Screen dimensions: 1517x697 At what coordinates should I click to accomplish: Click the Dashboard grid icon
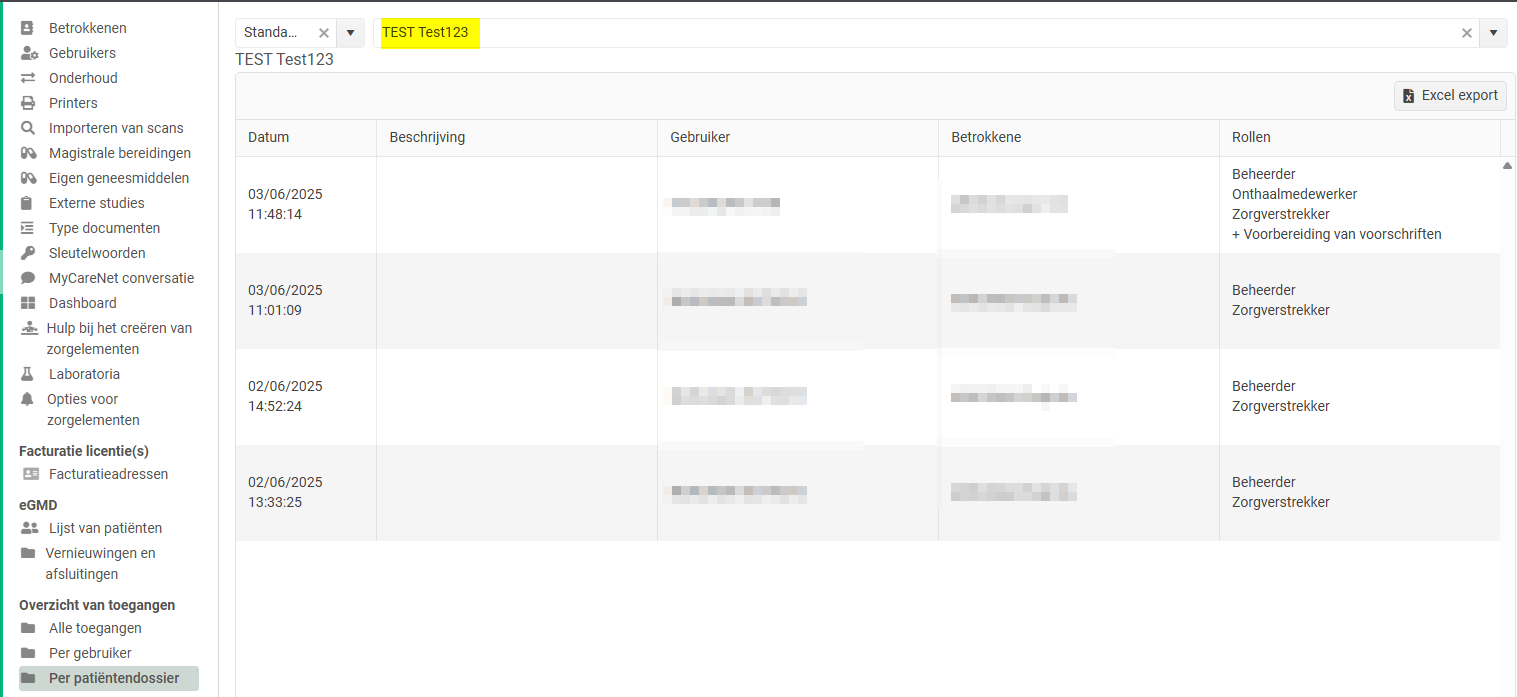[28, 303]
